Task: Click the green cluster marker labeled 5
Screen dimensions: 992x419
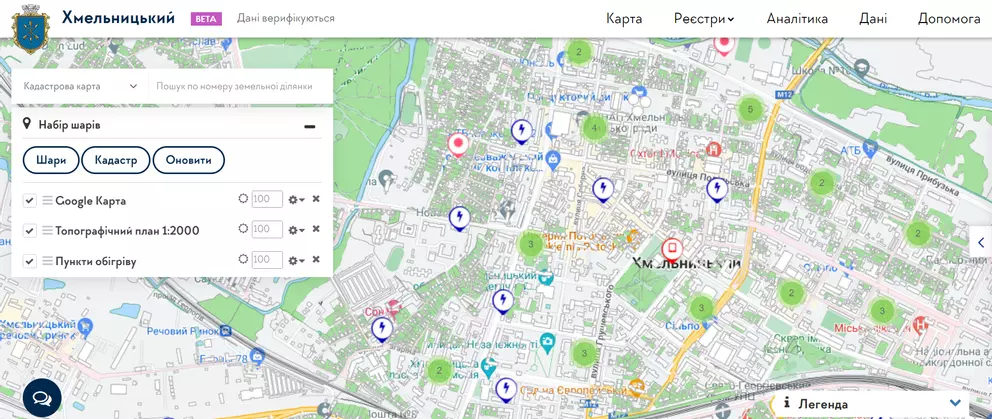Action: [750, 110]
